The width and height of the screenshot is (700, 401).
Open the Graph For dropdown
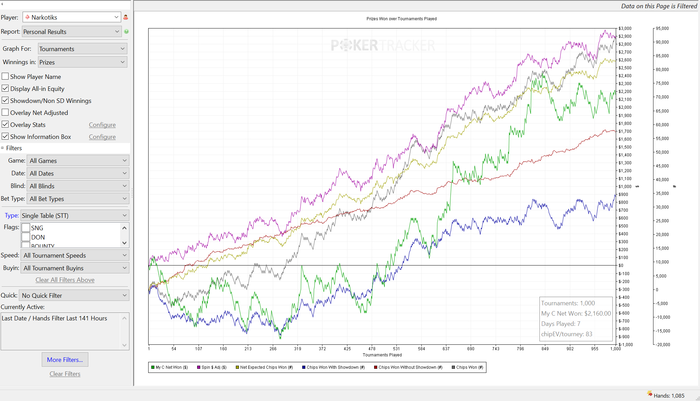[x=83, y=49]
